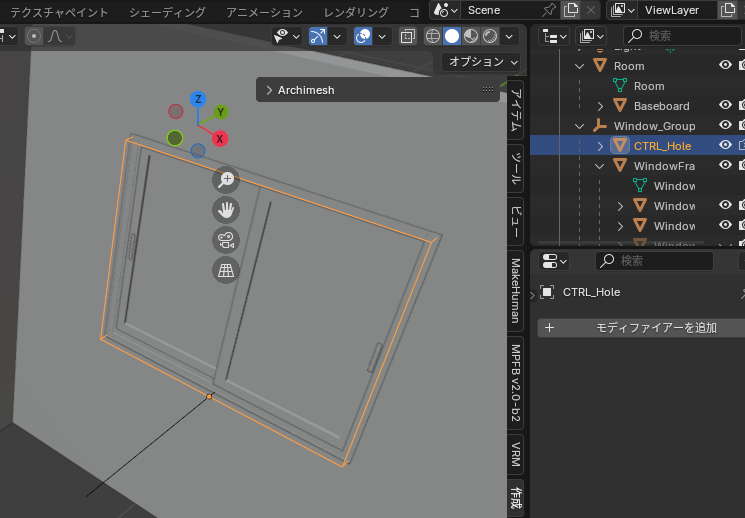Open the アイテム sidebar tab
Screen dimensions: 745x518
tap(516, 110)
